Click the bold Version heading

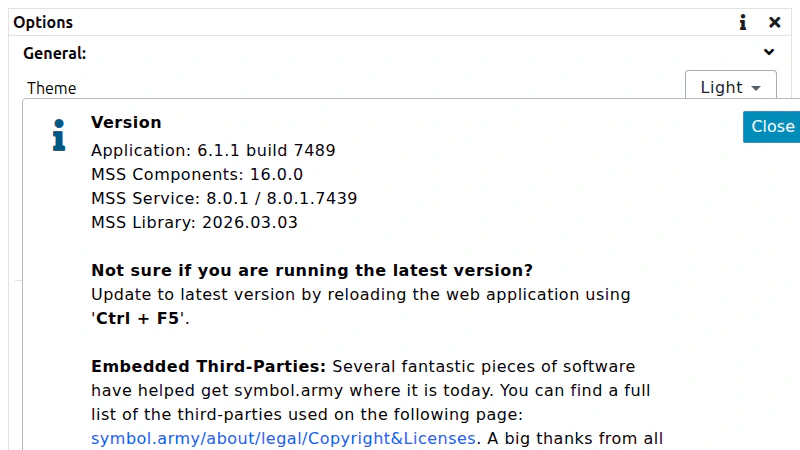126,122
